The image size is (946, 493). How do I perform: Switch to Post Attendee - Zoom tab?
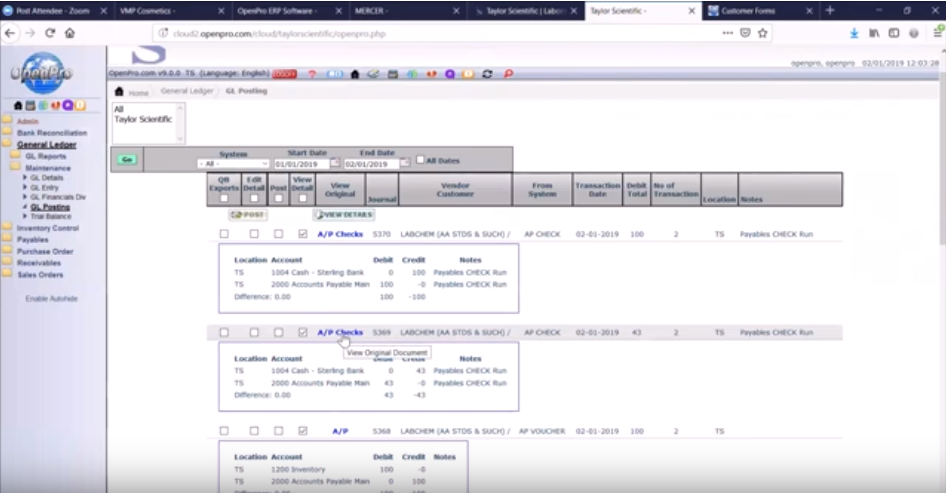coord(56,10)
